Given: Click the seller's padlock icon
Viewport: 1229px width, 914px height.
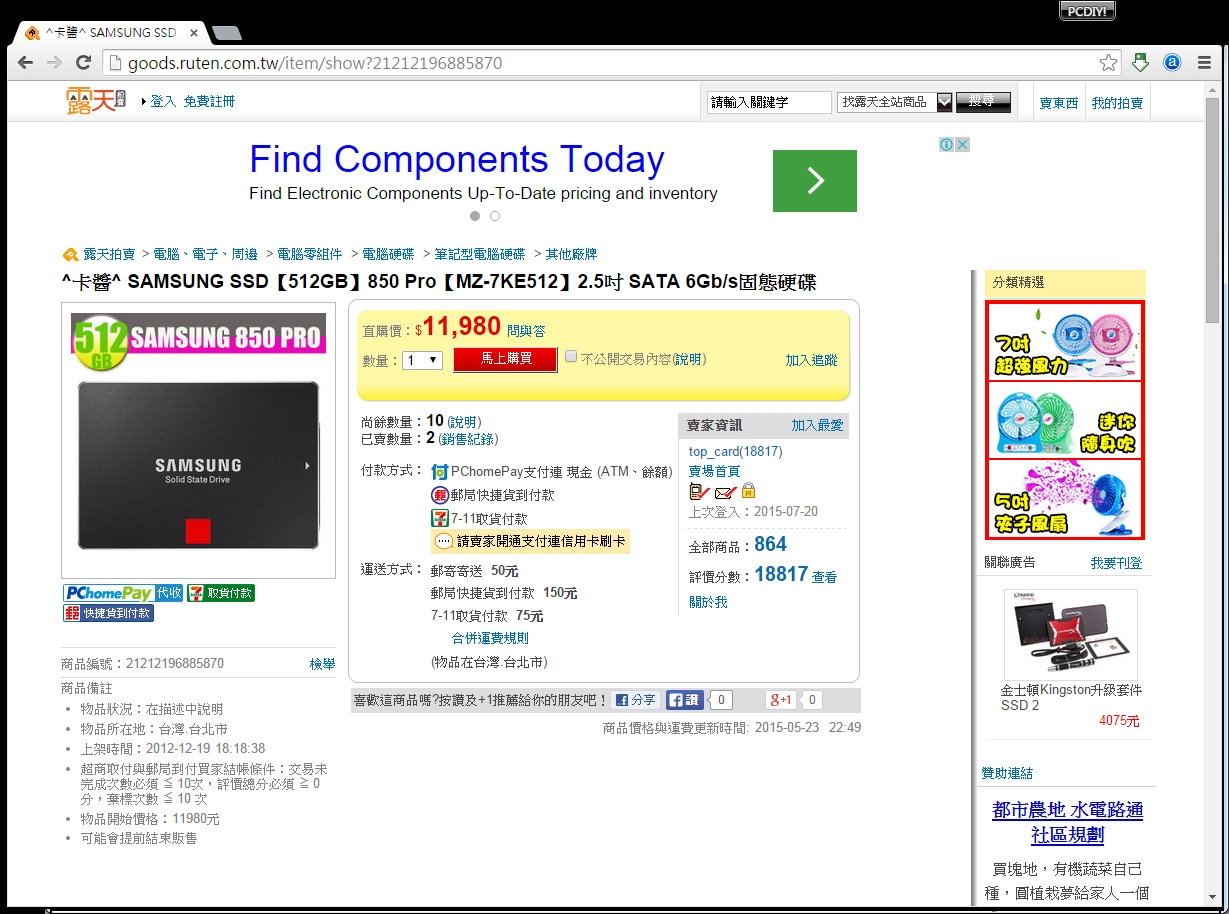Looking at the screenshot, I should [749, 491].
